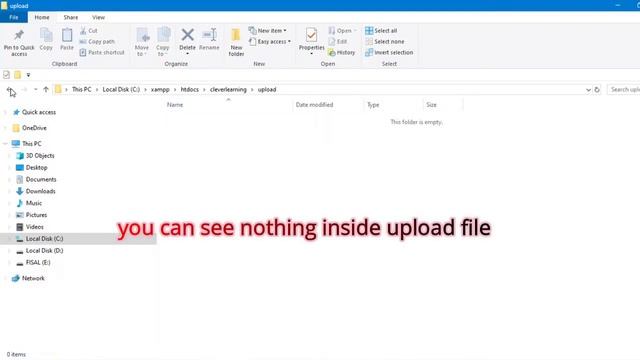Open Desktop in navigation pane

pyautogui.click(x=36, y=167)
